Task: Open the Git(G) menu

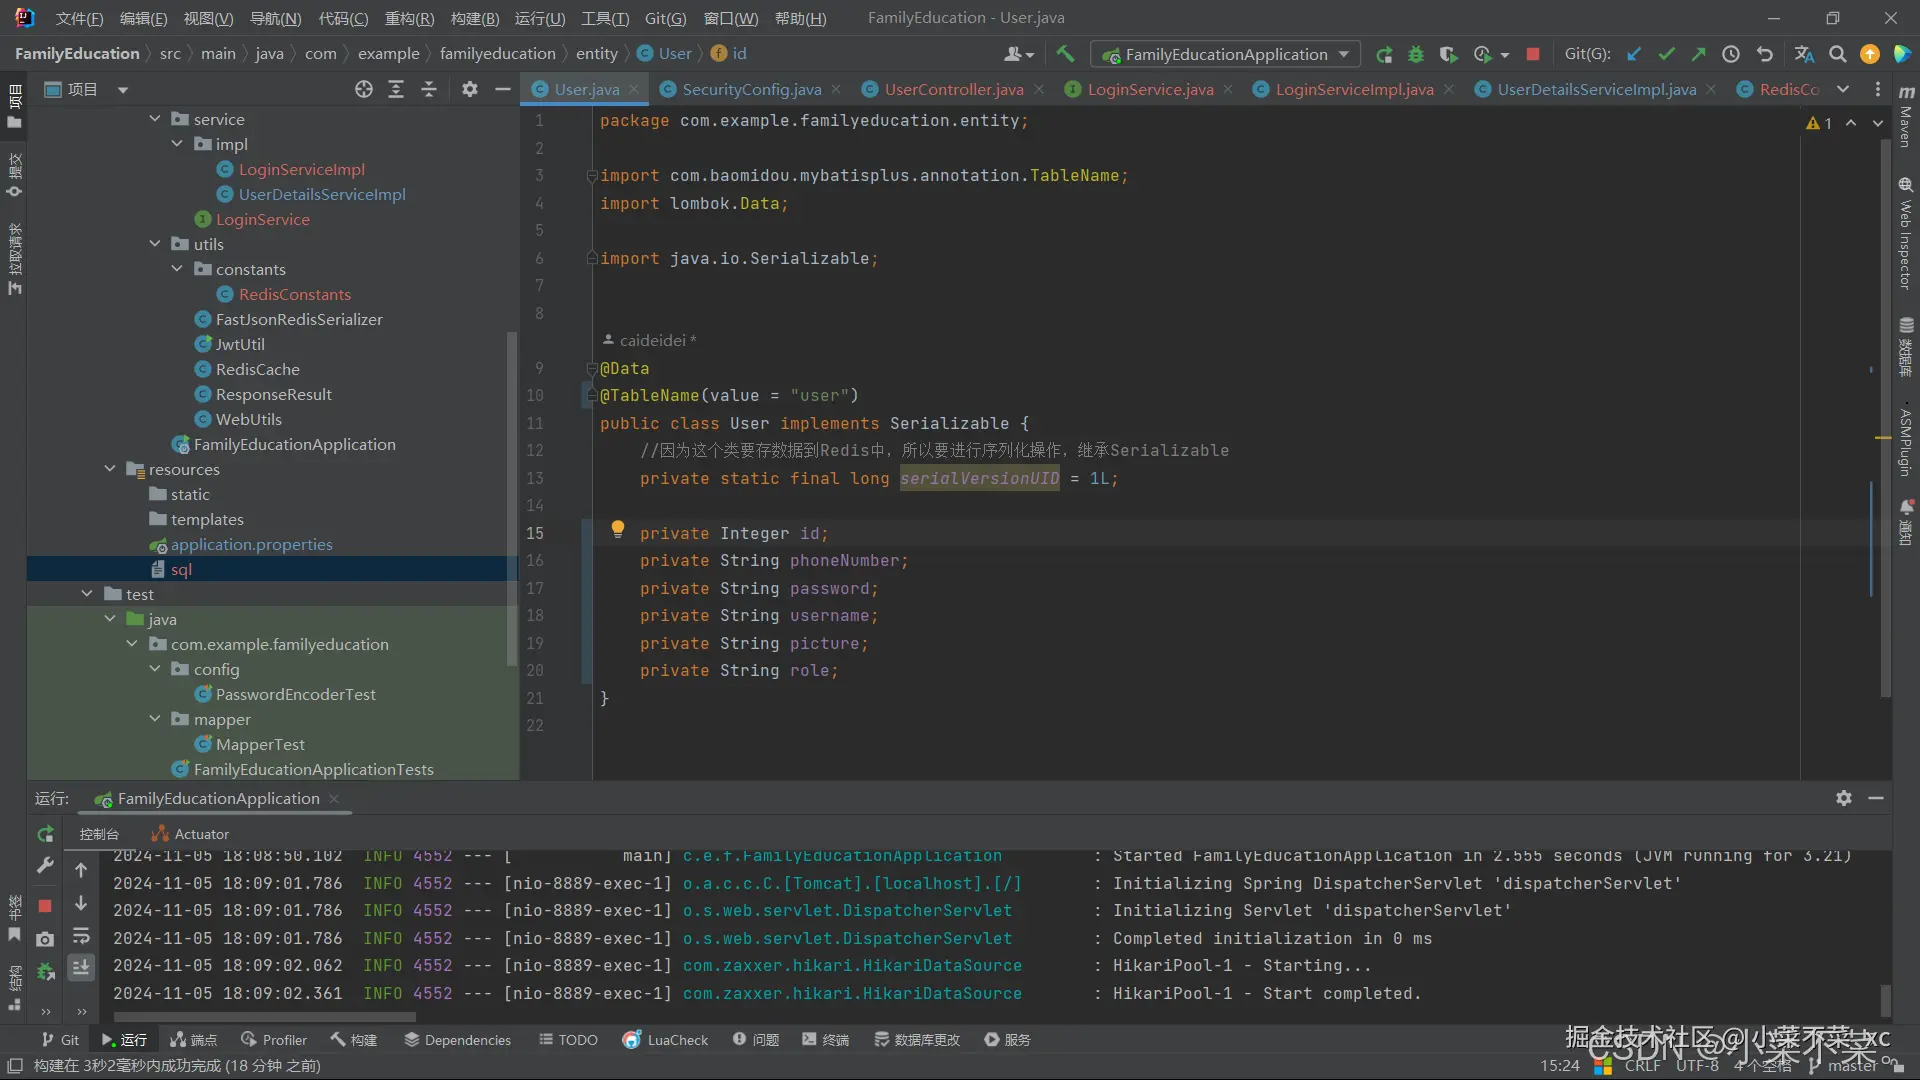Action: [665, 18]
